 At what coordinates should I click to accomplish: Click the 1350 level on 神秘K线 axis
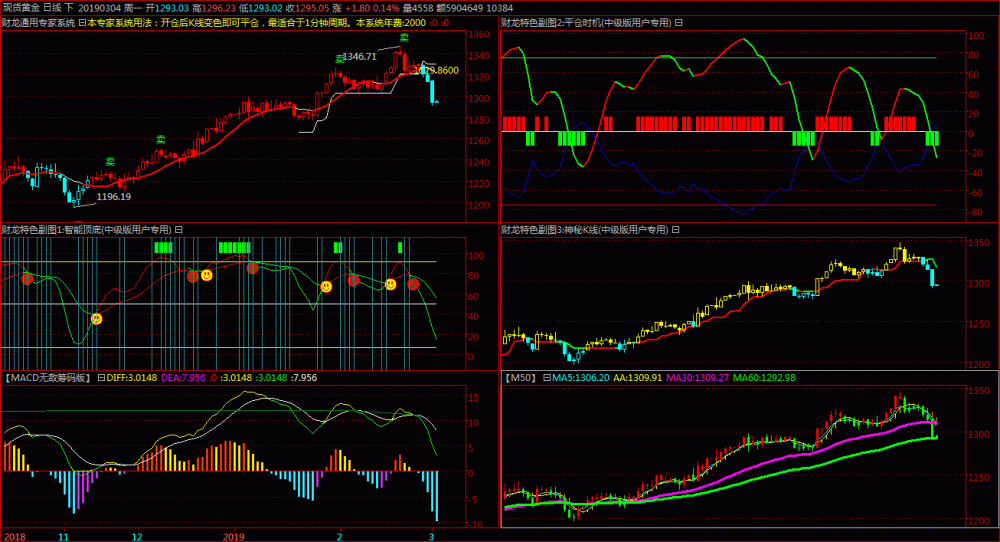979,243
